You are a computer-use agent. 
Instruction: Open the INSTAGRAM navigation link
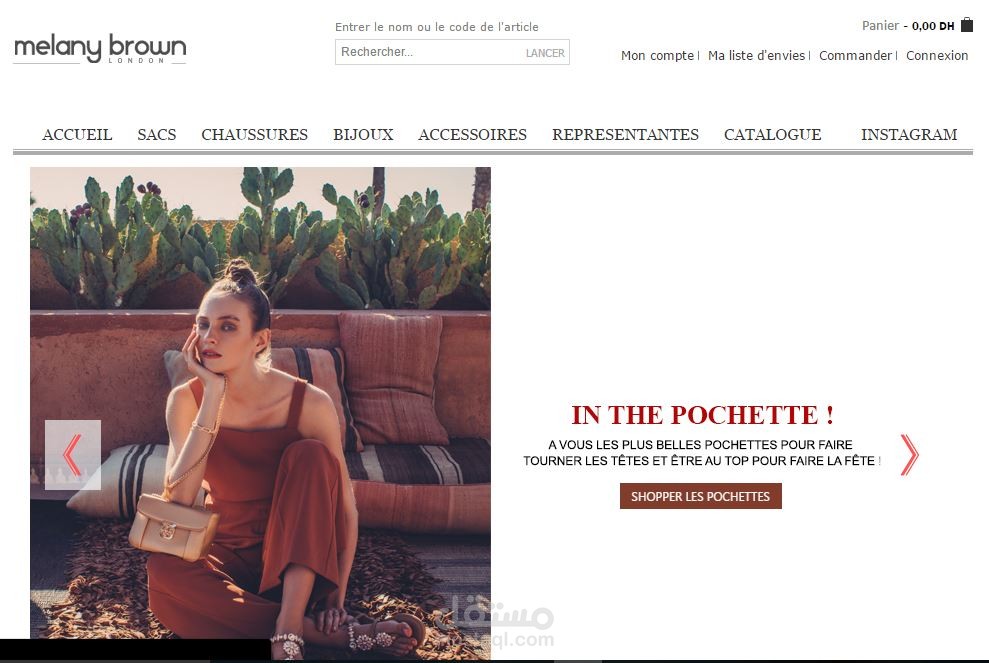[909, 134]
